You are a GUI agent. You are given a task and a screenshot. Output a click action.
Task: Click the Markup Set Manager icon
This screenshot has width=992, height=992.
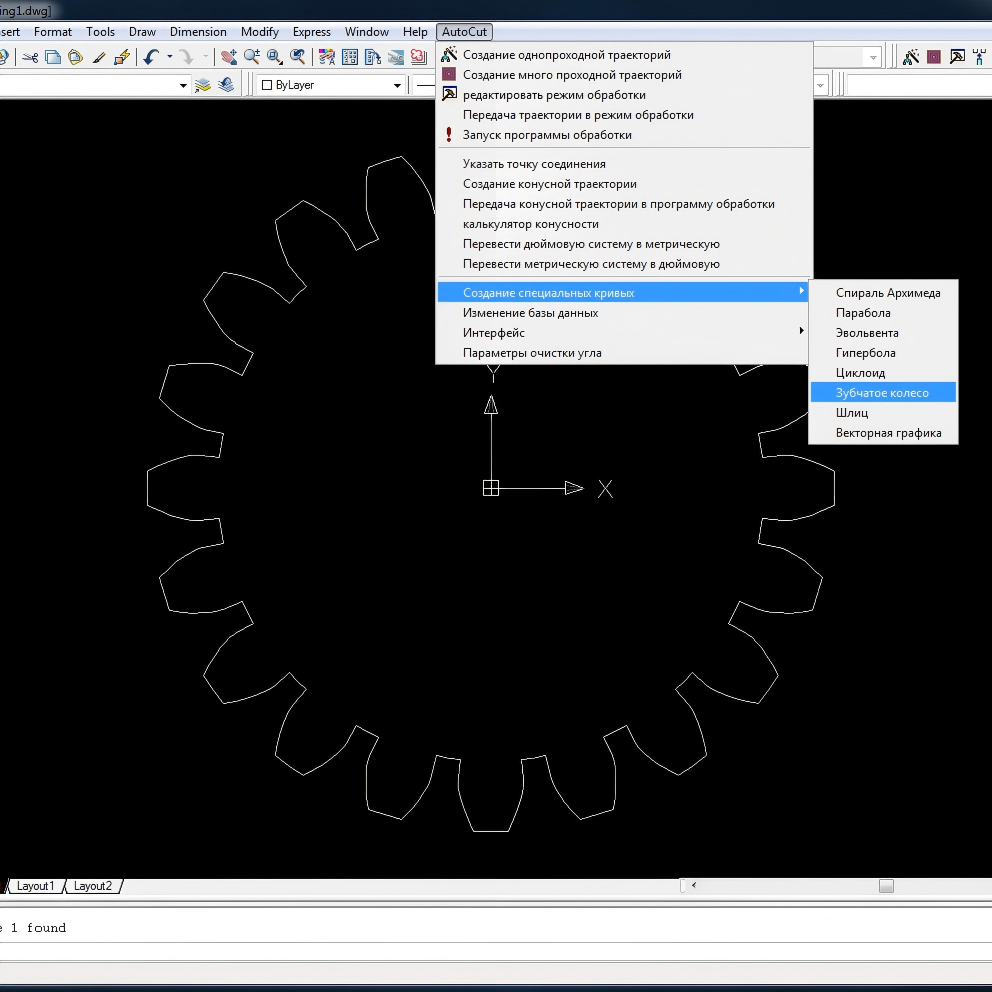click(418, 58)
